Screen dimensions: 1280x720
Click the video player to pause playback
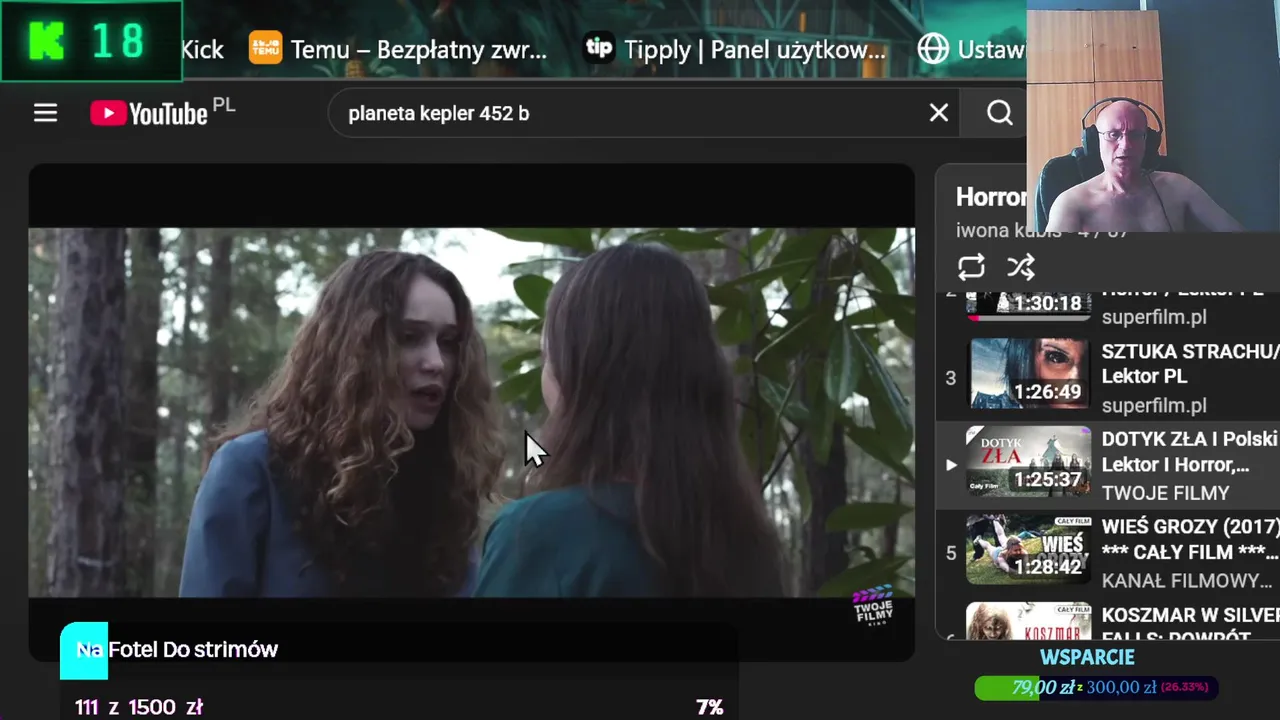[471, 412]
